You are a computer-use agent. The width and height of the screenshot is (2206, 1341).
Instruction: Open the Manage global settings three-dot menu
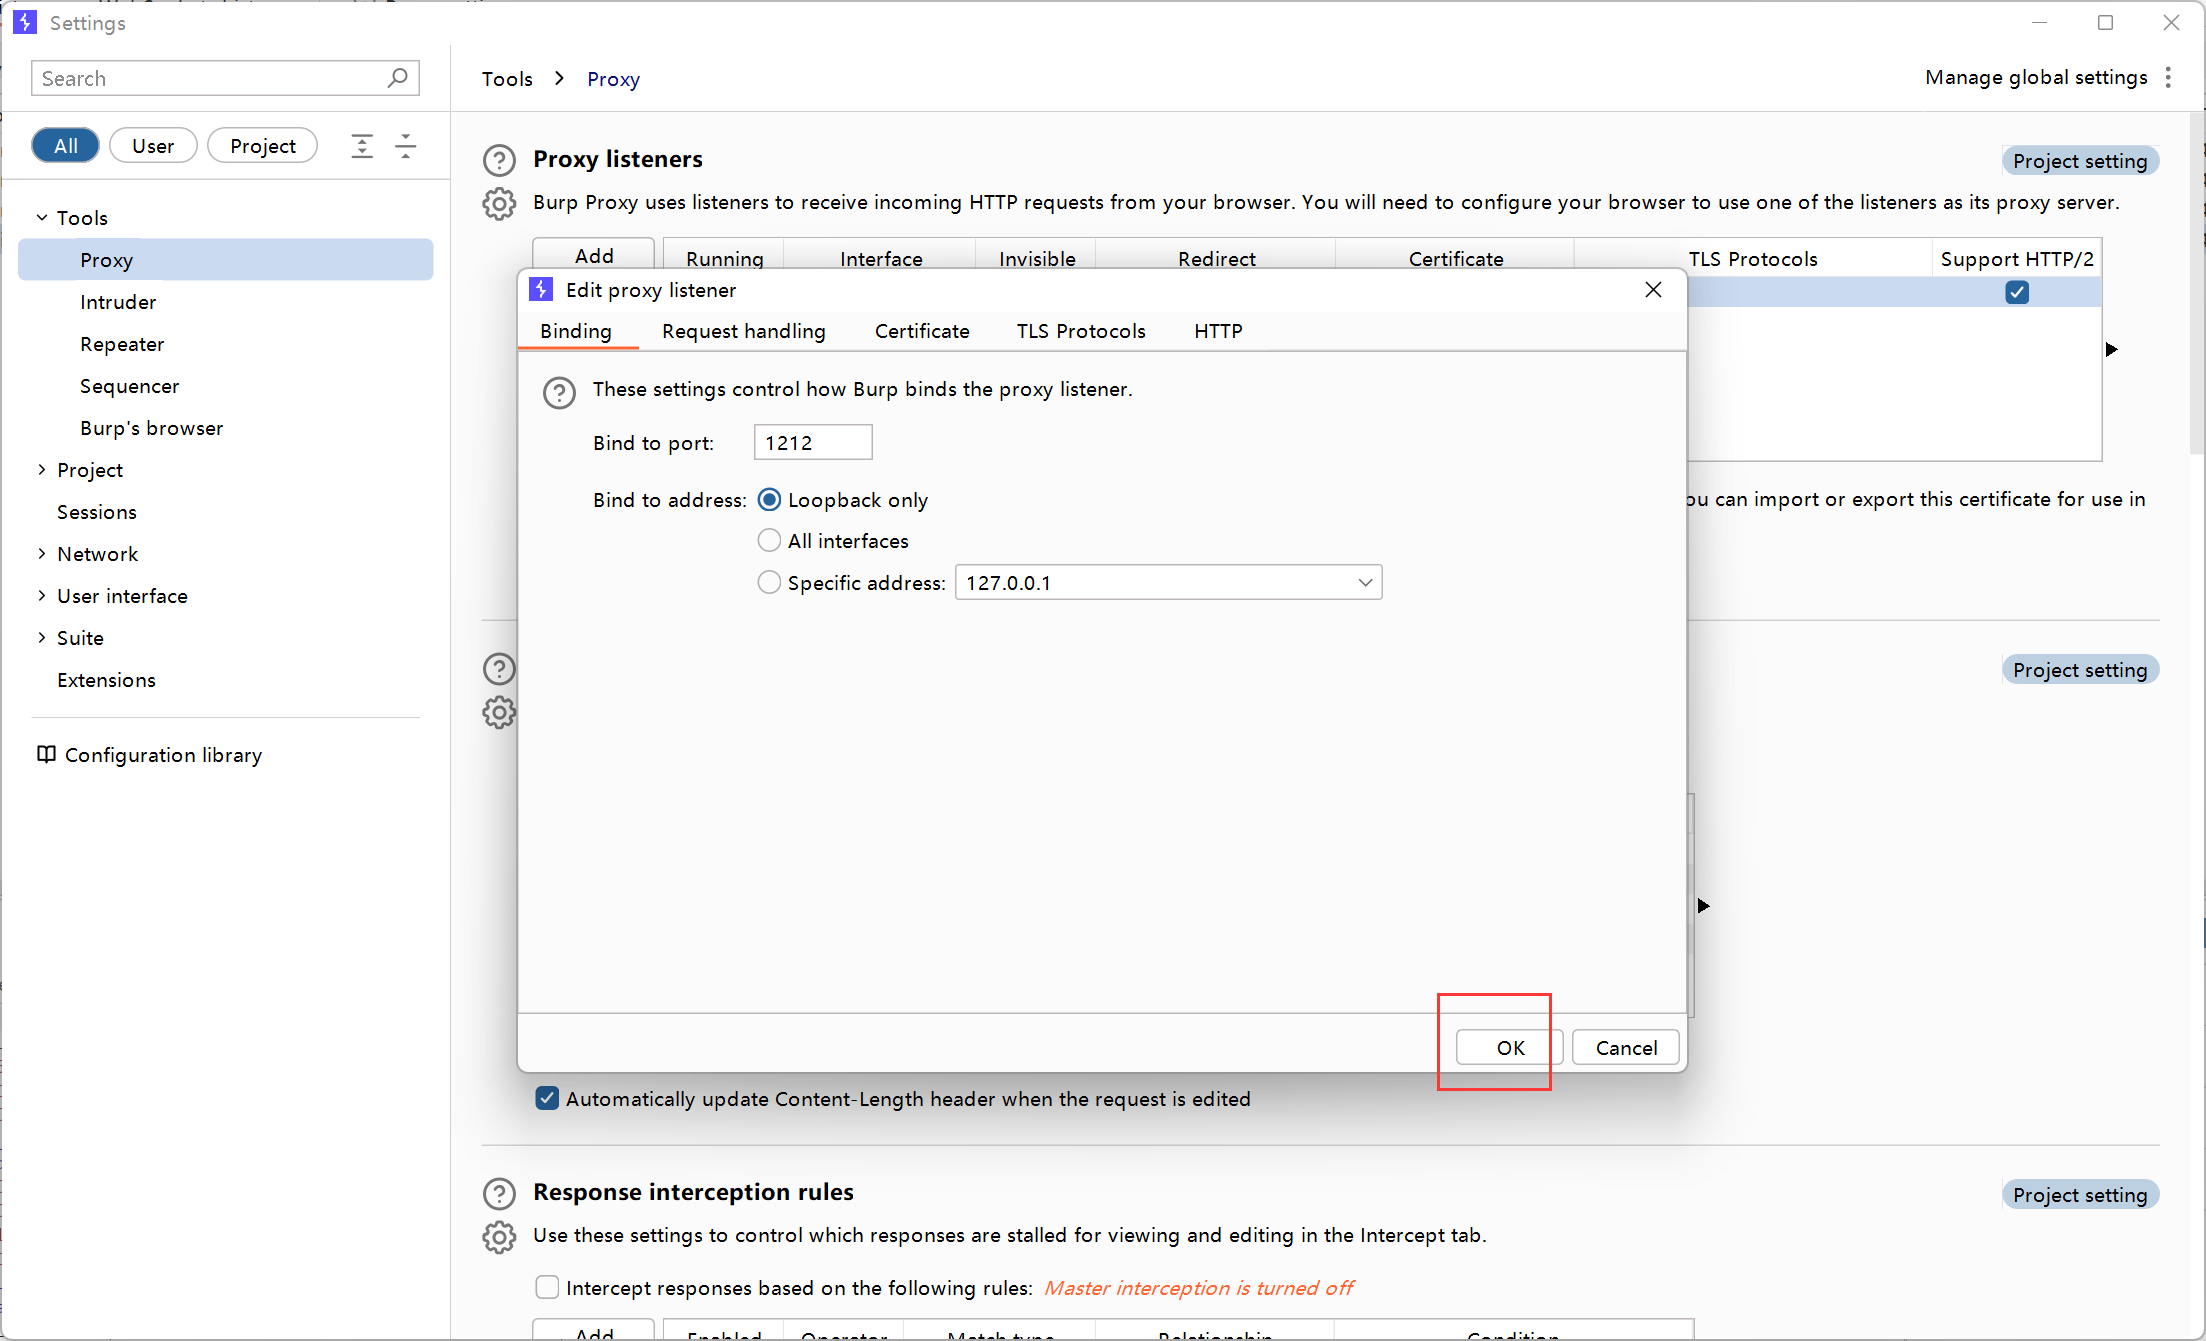pyautogui.click(x=2168, y=78)
